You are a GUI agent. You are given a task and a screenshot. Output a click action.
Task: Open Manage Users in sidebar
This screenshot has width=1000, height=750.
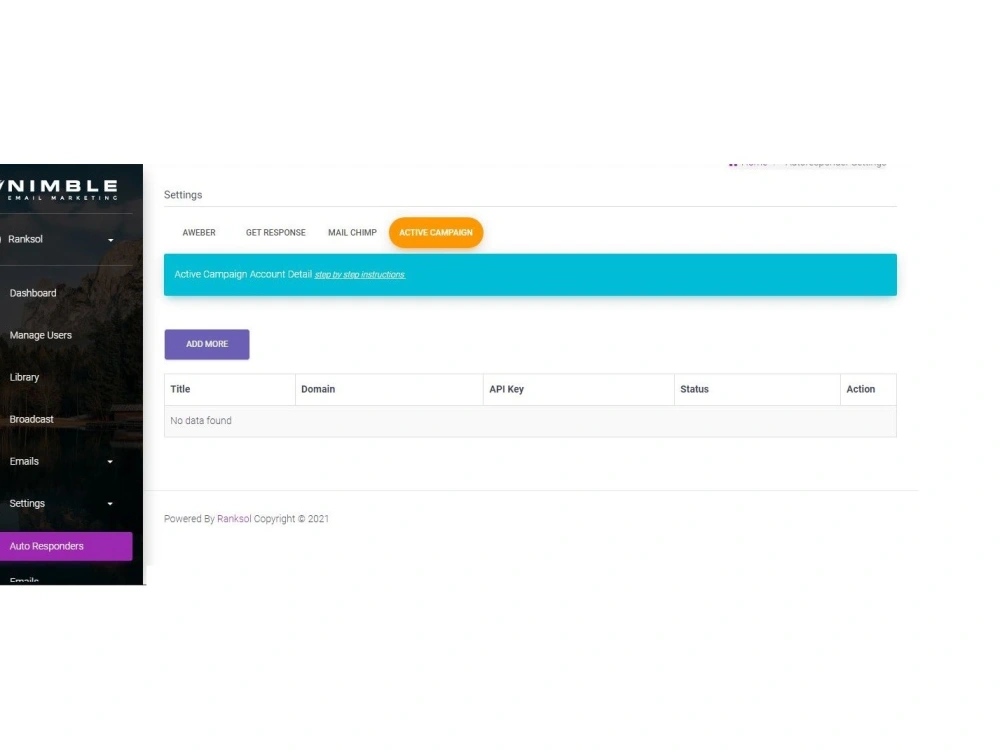point(41,335)
